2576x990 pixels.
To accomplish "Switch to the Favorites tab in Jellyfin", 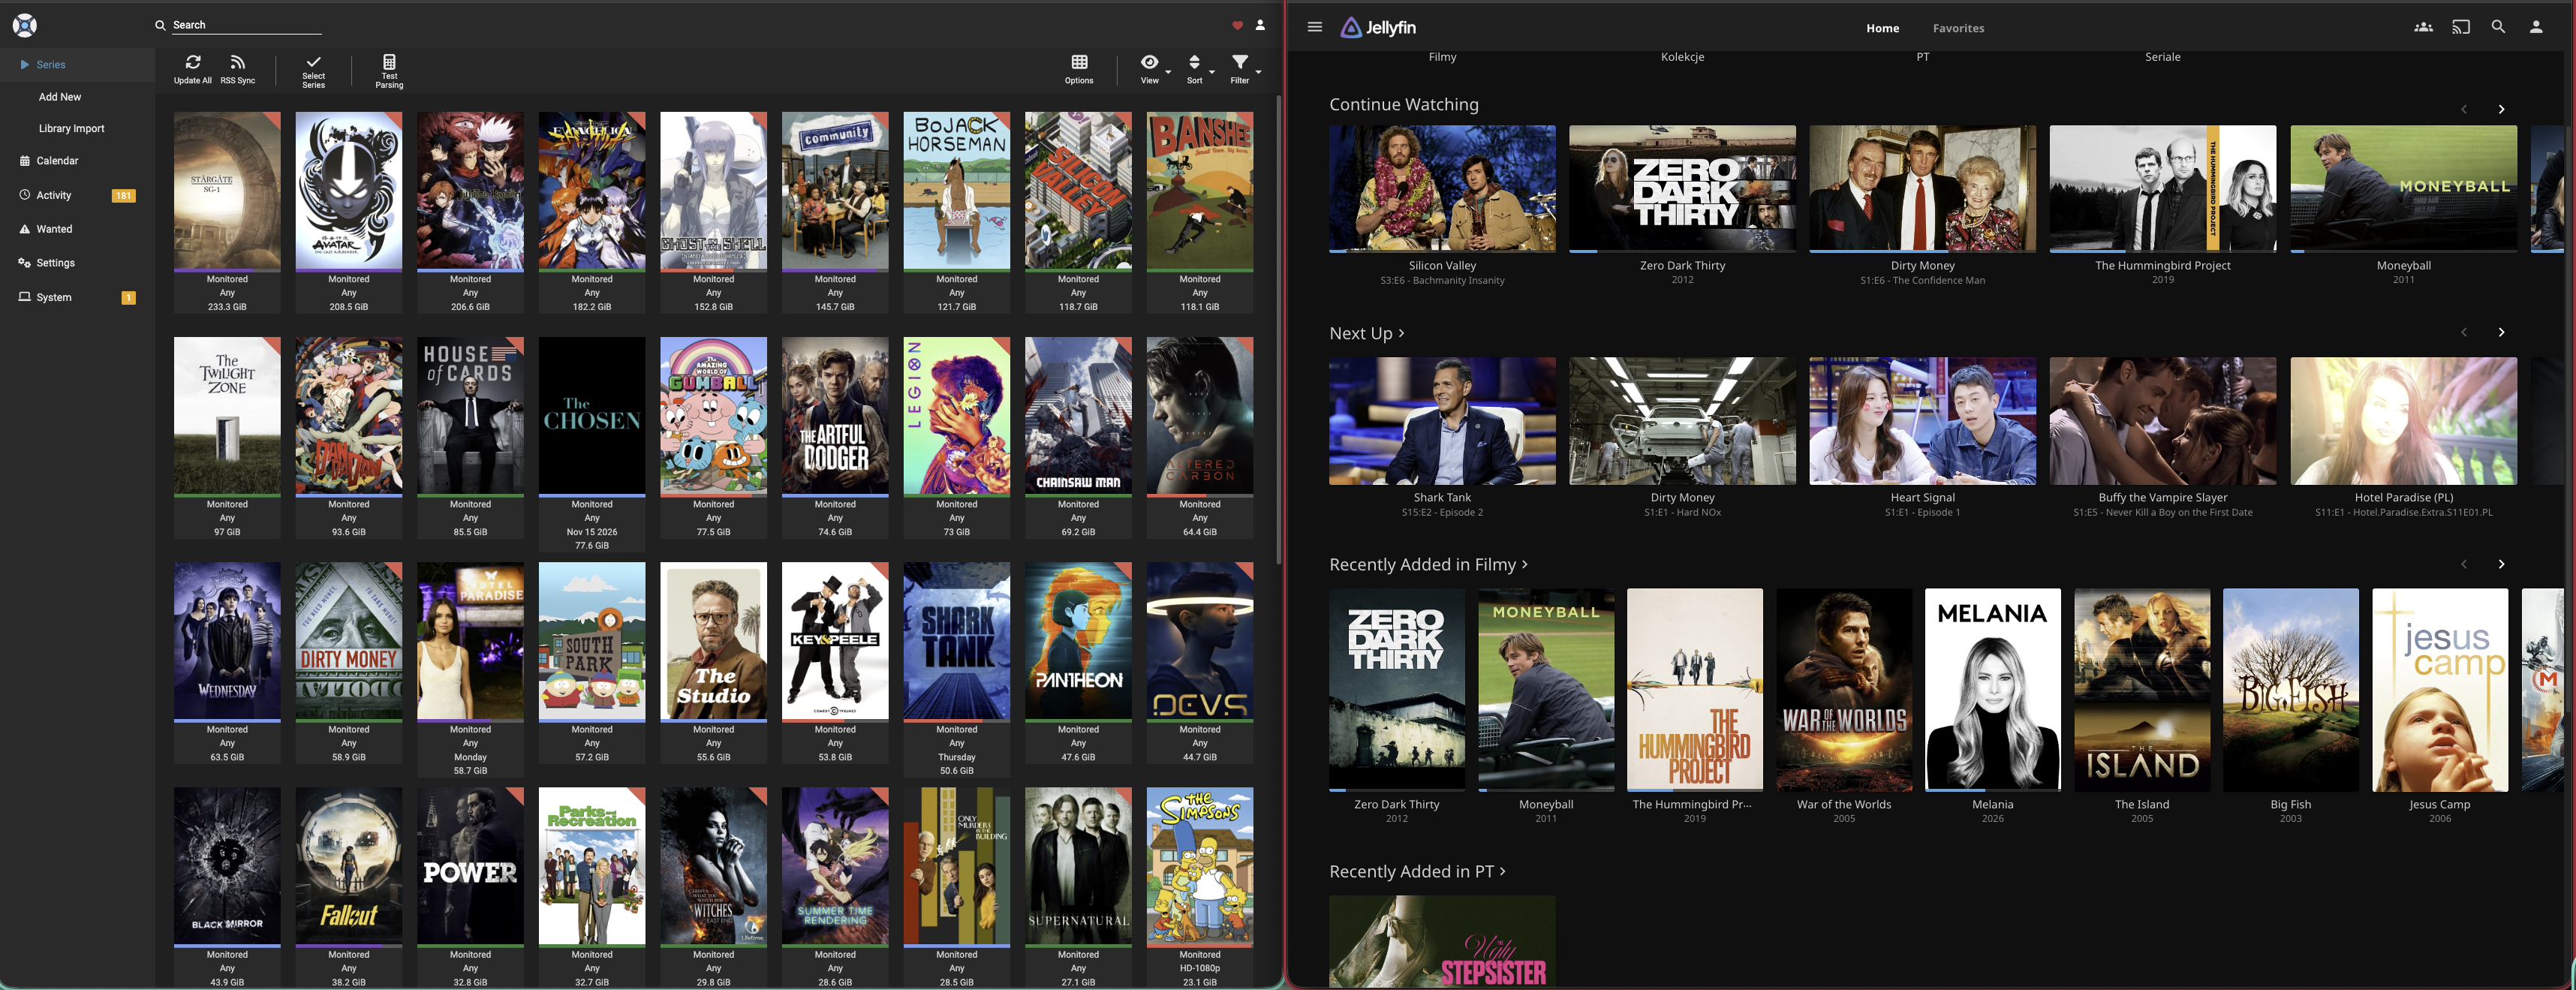I will pyautogui.click(x=1958, y=27).
